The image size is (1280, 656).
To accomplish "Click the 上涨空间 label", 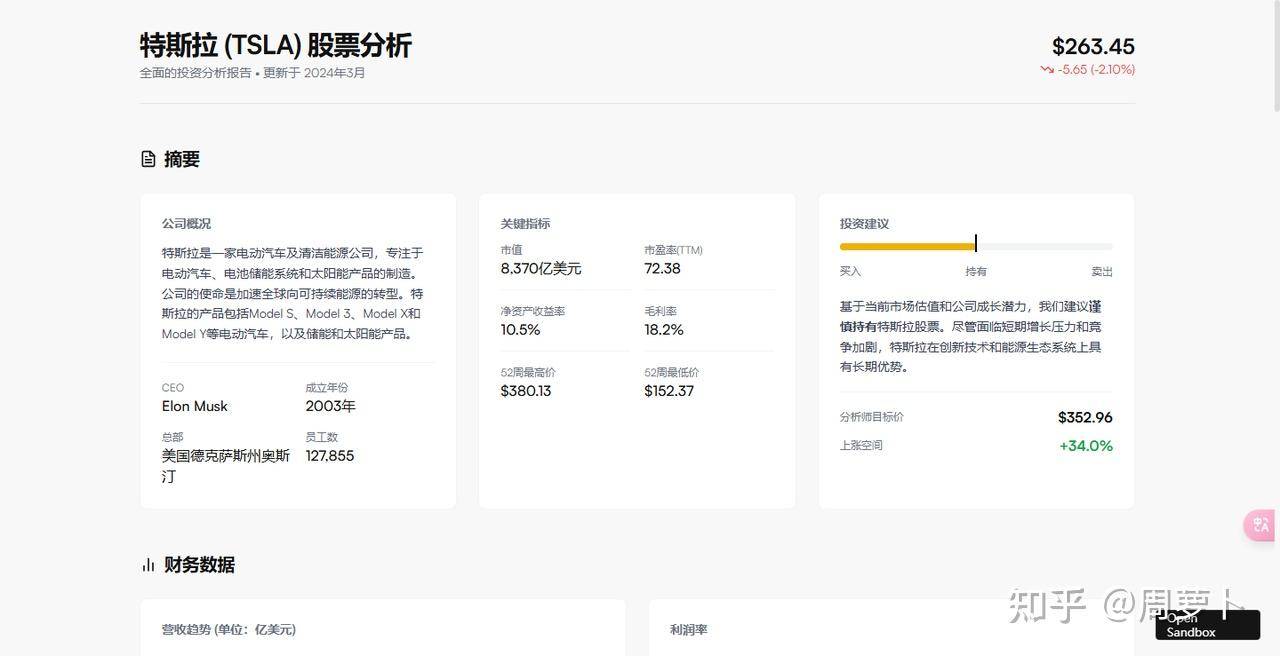I will pyautogui.click(x=861, y=446).
